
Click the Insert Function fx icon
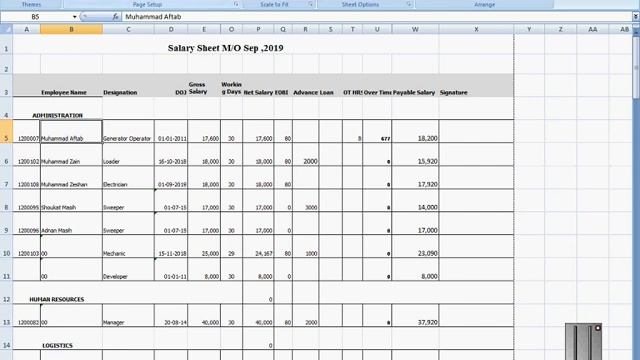[x=116, y=17]
